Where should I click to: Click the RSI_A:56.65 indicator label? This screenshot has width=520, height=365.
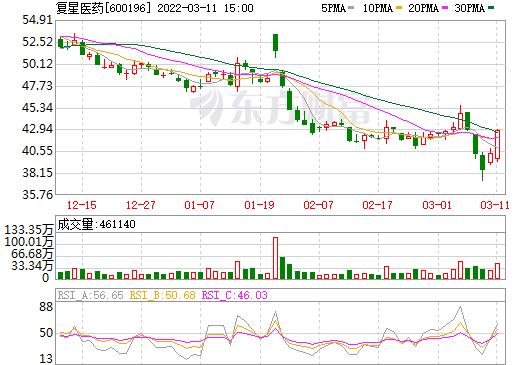point(91,295)
